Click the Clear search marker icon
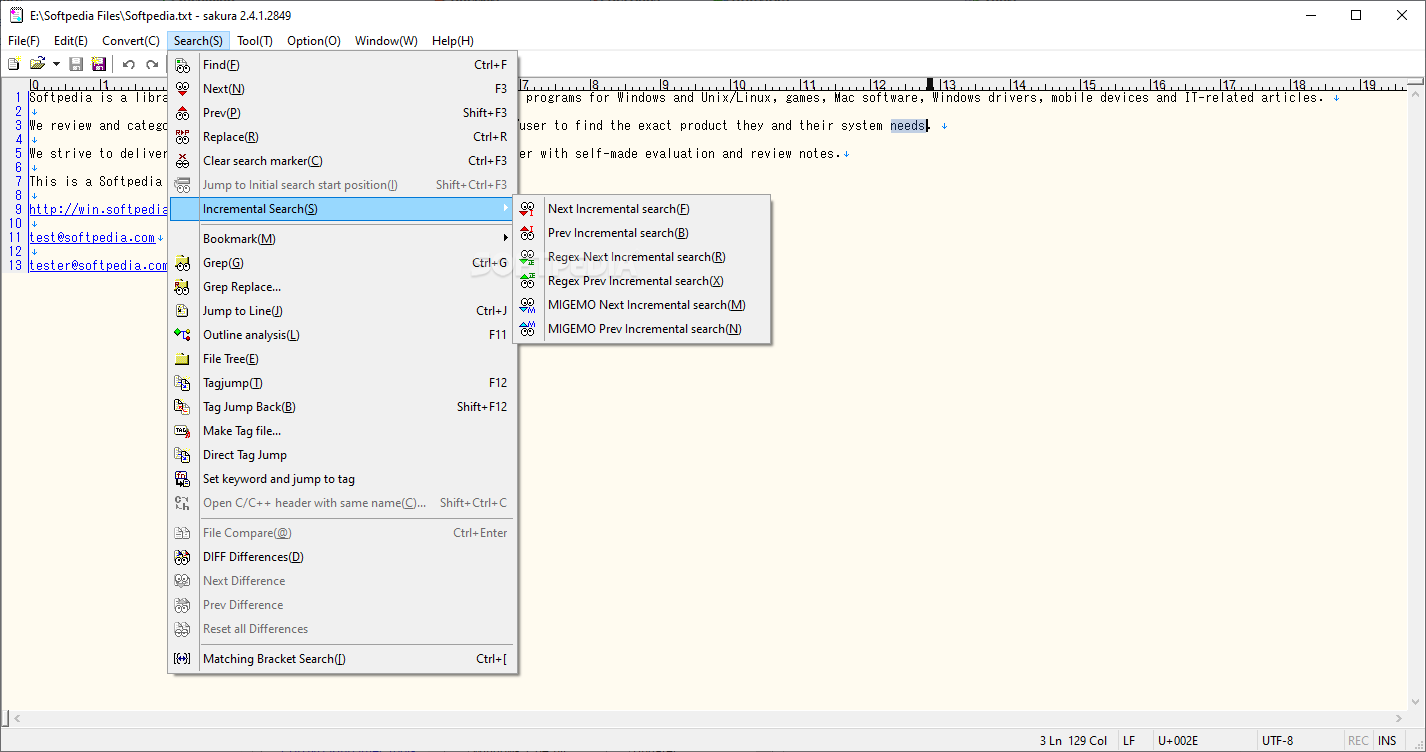 tap(182, 161)
